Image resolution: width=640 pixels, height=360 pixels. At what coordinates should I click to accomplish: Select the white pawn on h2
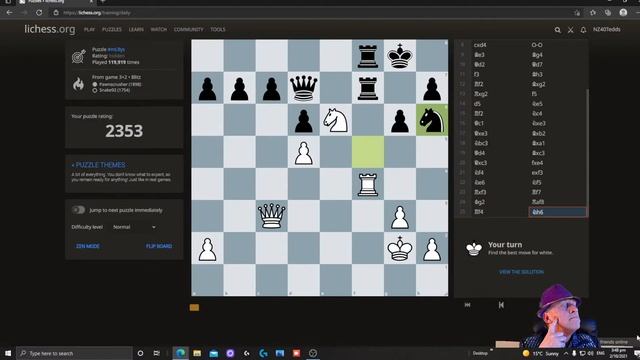pyautogui.click(x=432, y=249)
